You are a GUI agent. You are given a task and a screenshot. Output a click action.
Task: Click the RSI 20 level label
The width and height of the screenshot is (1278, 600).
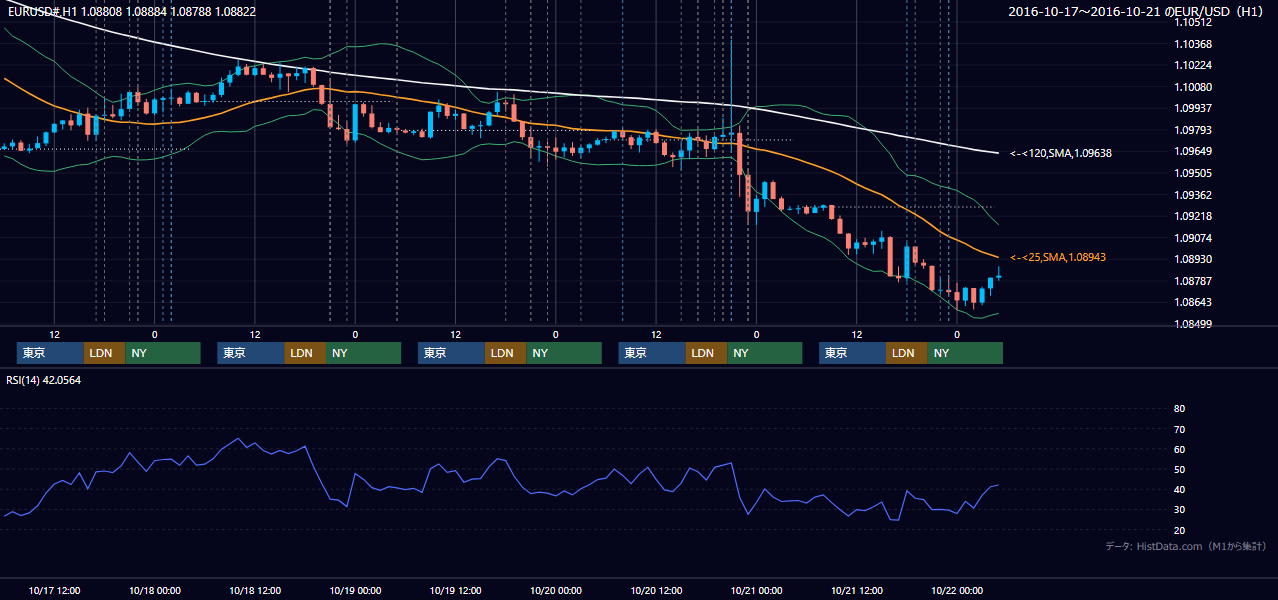(x=1179, y=531)
